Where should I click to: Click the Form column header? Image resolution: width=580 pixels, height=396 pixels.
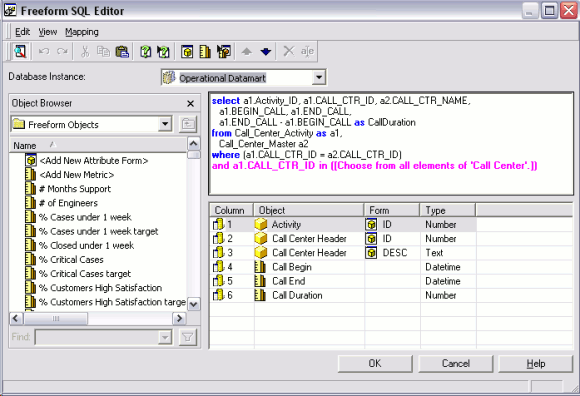[392, 210]
